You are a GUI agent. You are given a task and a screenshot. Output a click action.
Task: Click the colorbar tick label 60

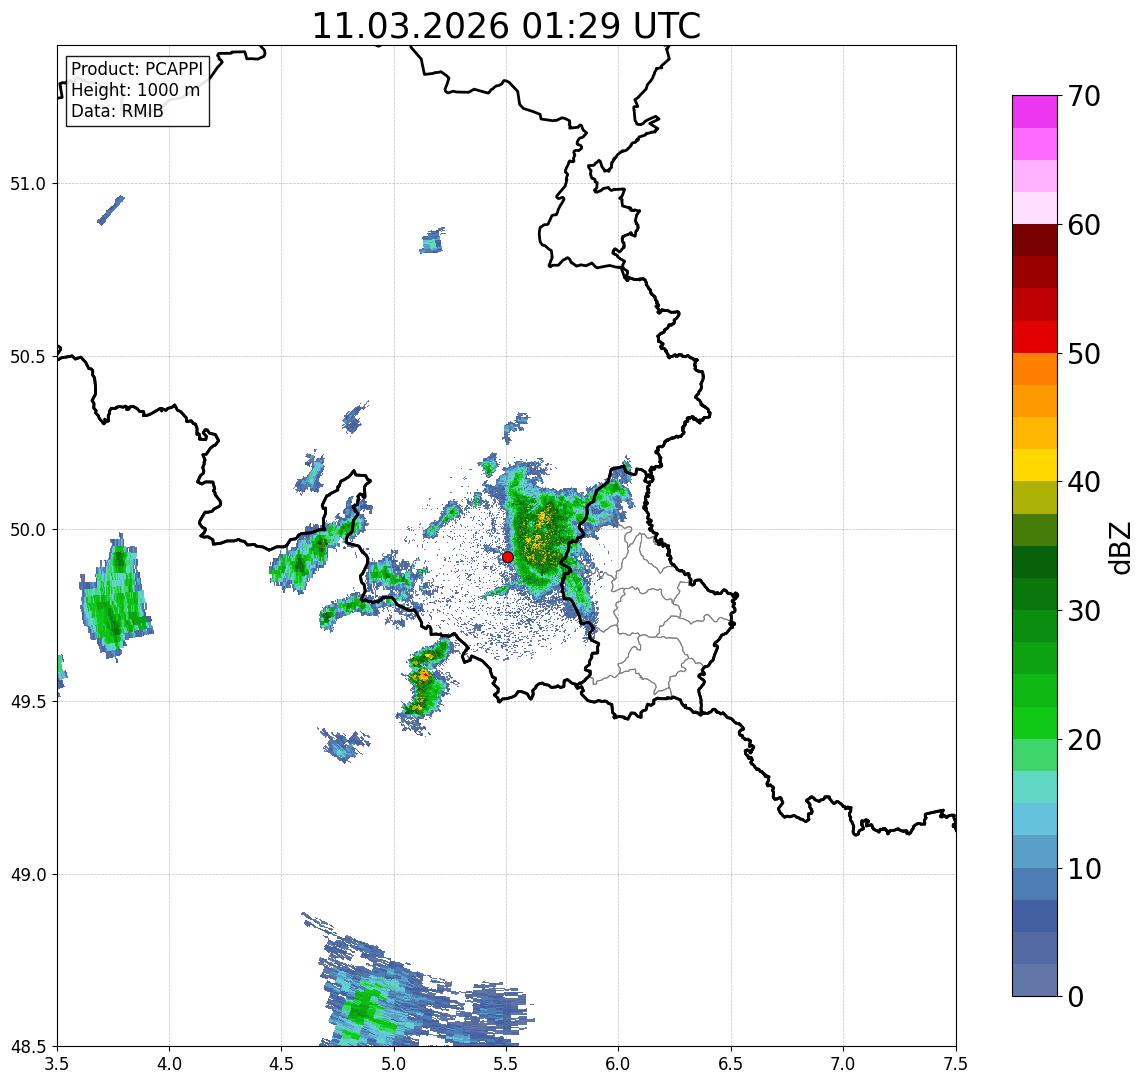click(x=1084, y=225)
